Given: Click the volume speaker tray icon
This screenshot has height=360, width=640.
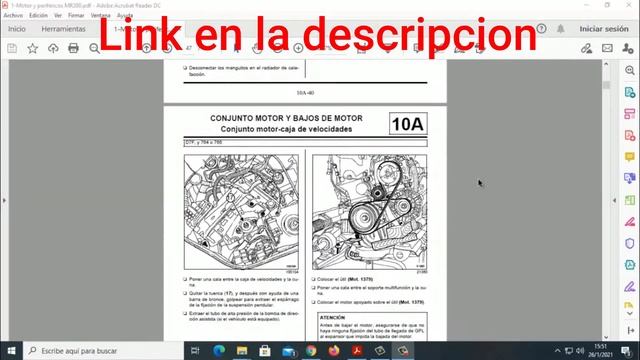Looking at the screenshot, I should [x=580, y=351].
